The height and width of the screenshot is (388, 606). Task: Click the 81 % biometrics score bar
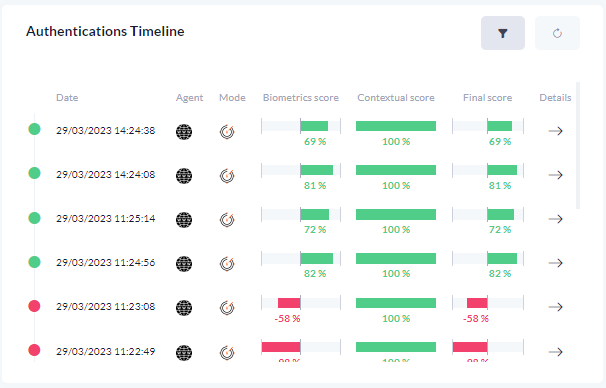[x=301, y=170]
